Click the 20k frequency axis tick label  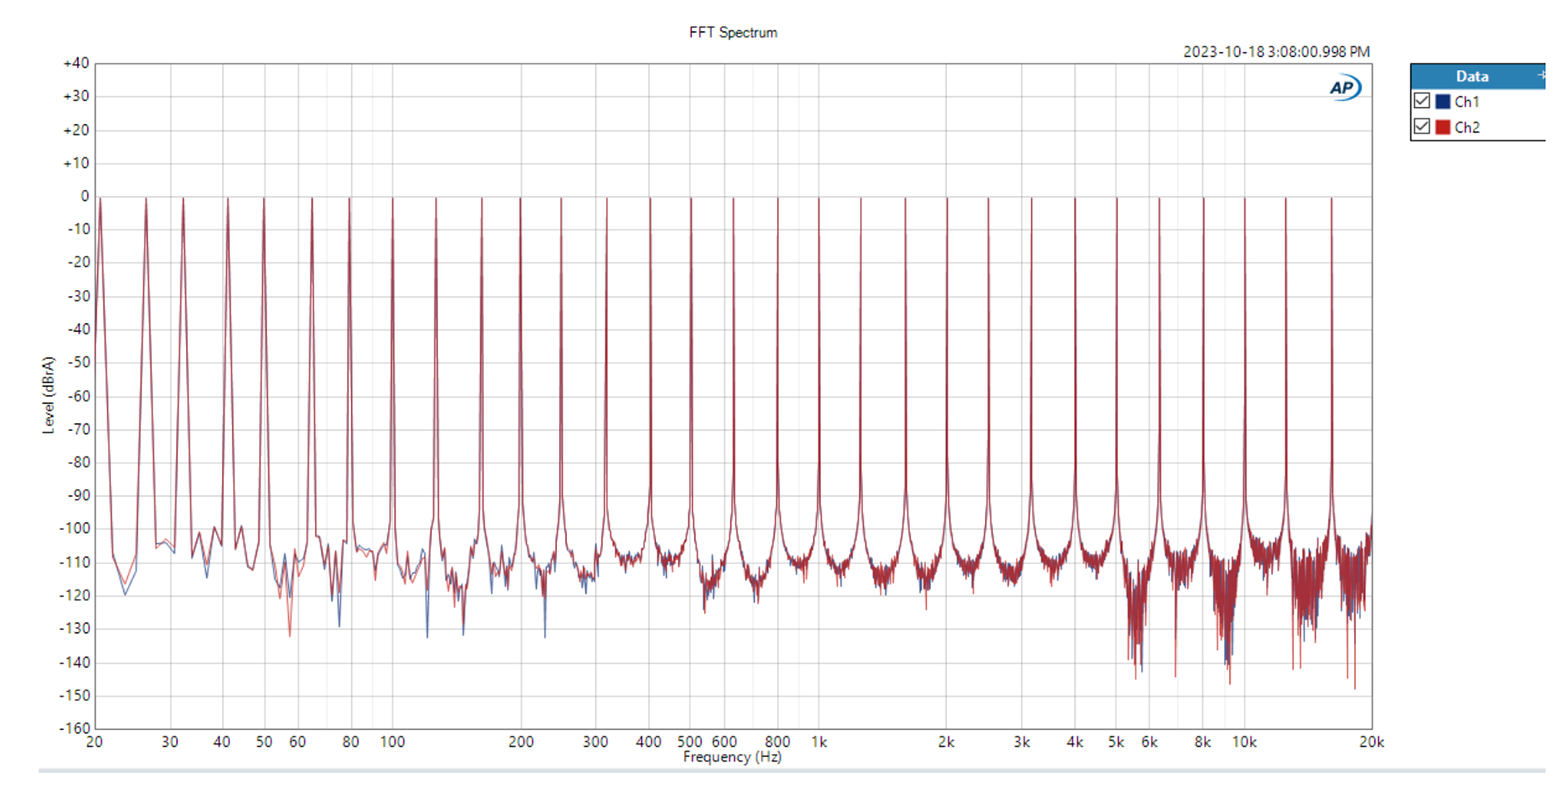click(1371, 742)
